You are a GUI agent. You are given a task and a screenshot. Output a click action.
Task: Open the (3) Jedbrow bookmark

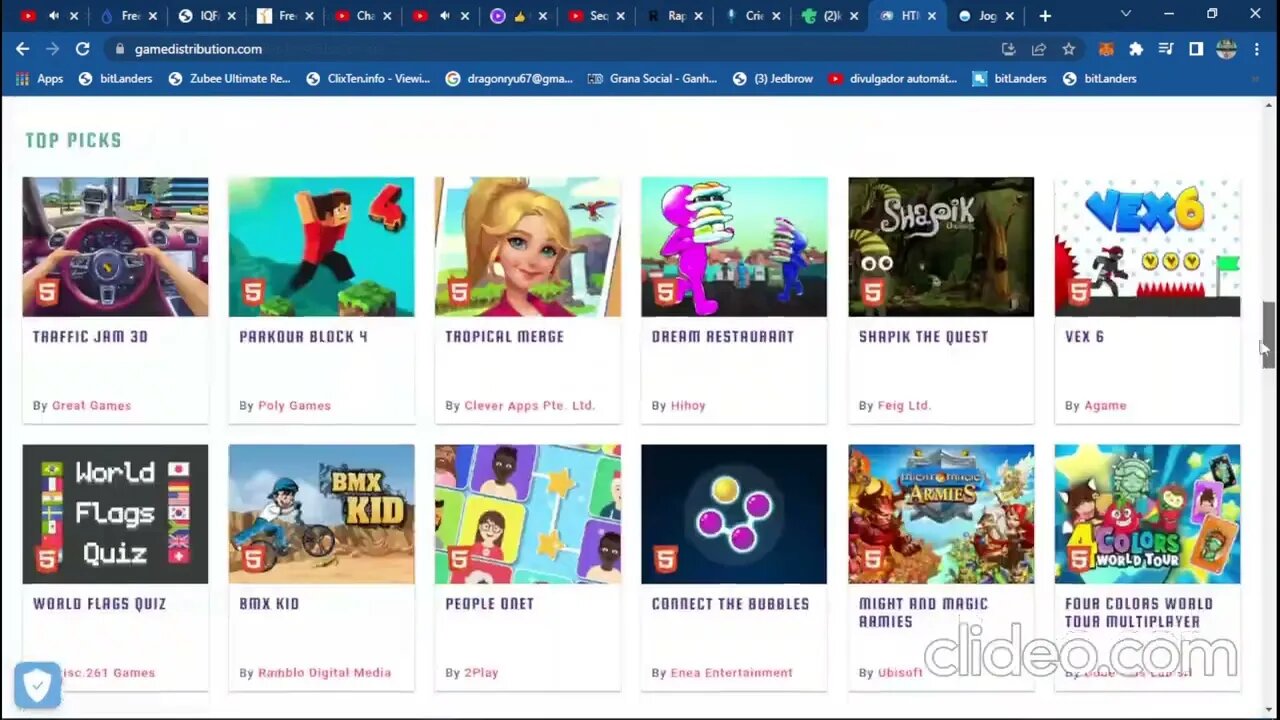(x=772, y=79)
